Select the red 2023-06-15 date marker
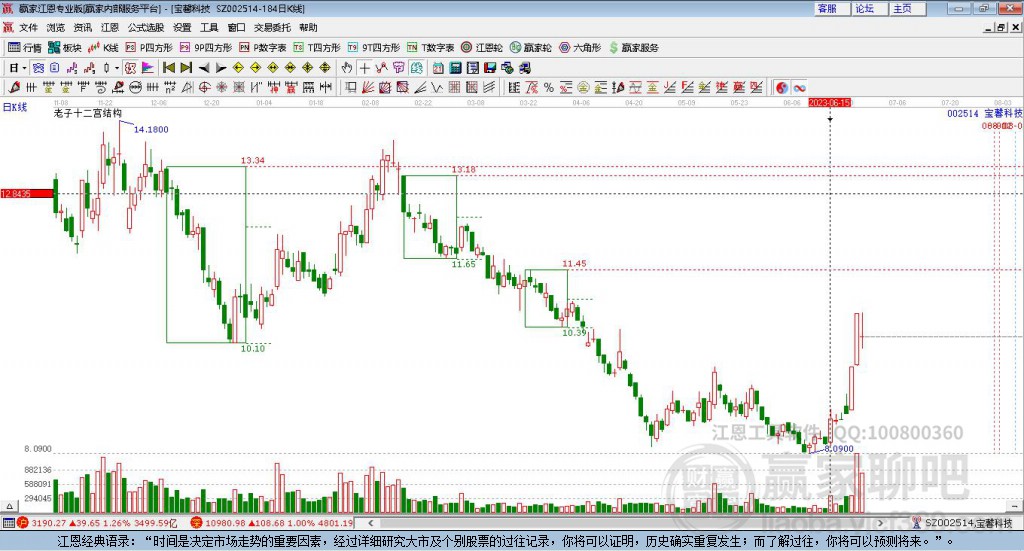Viewport: 1024px width, 551px height. coord(829,102)
